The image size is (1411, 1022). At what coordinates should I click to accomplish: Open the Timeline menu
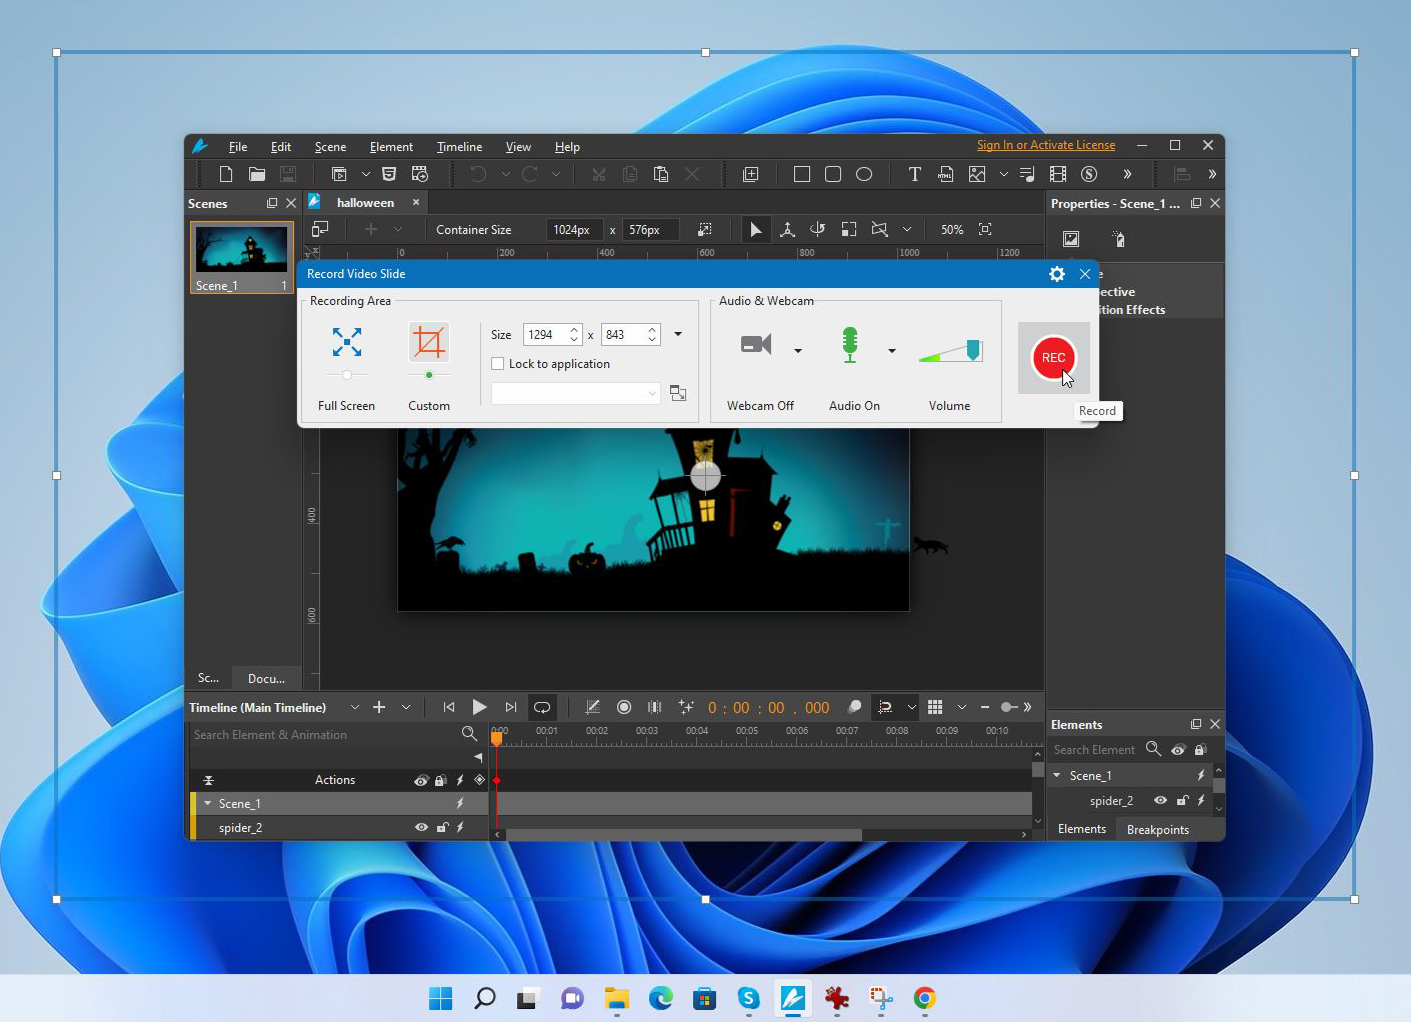459,147
